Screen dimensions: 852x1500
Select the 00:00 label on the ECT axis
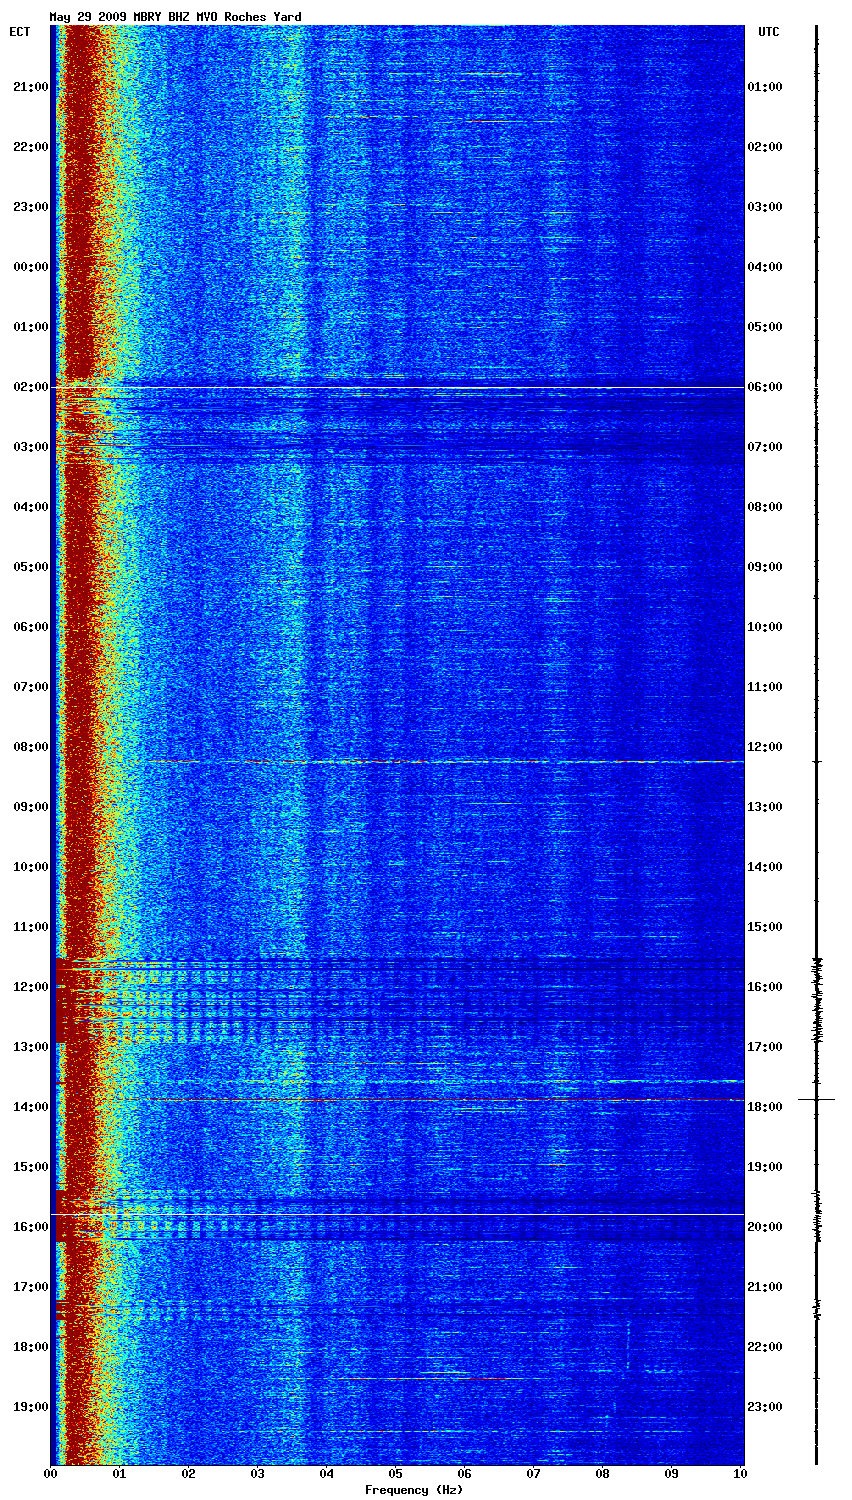(29, 267)
